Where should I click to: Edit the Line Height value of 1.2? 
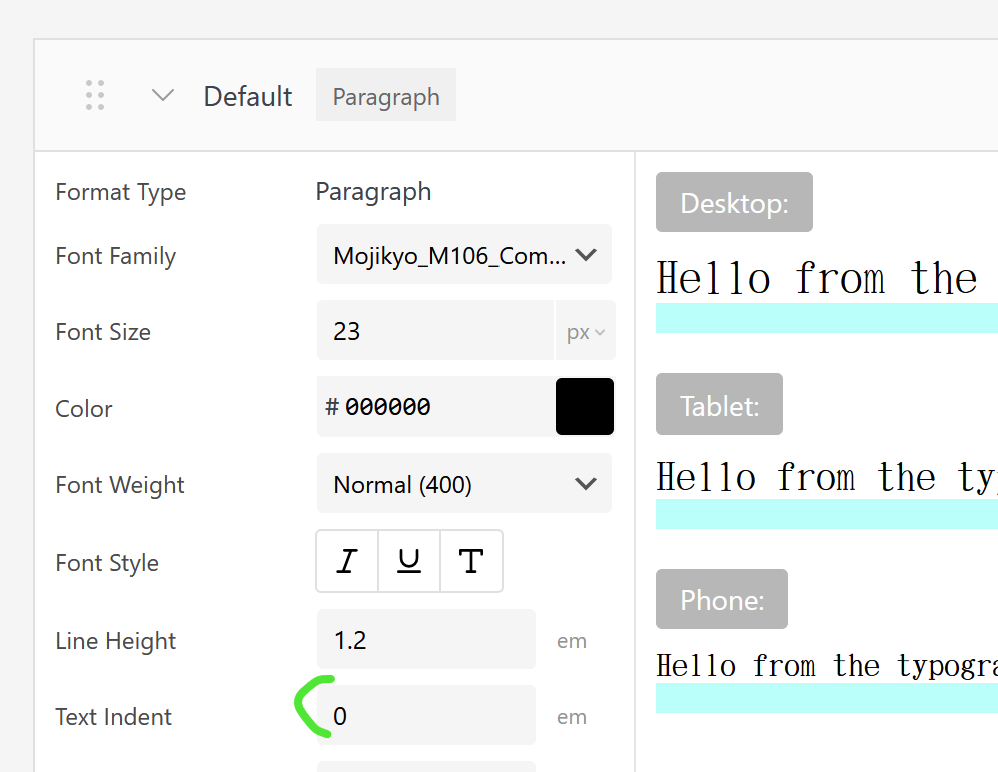click(x=425, y=639)
